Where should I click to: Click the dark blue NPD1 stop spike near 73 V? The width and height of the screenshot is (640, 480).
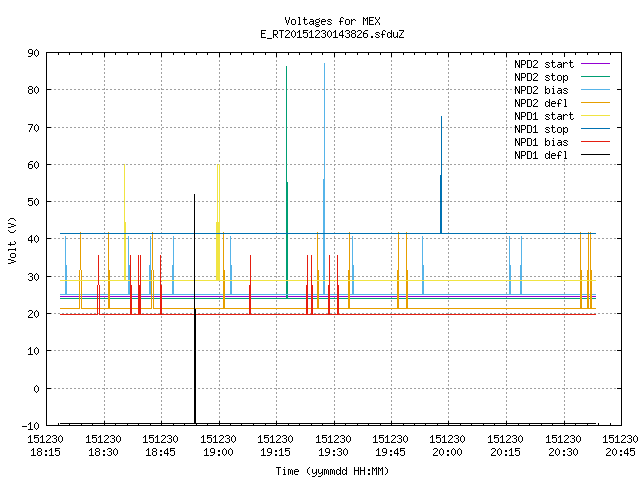(441, 175)
